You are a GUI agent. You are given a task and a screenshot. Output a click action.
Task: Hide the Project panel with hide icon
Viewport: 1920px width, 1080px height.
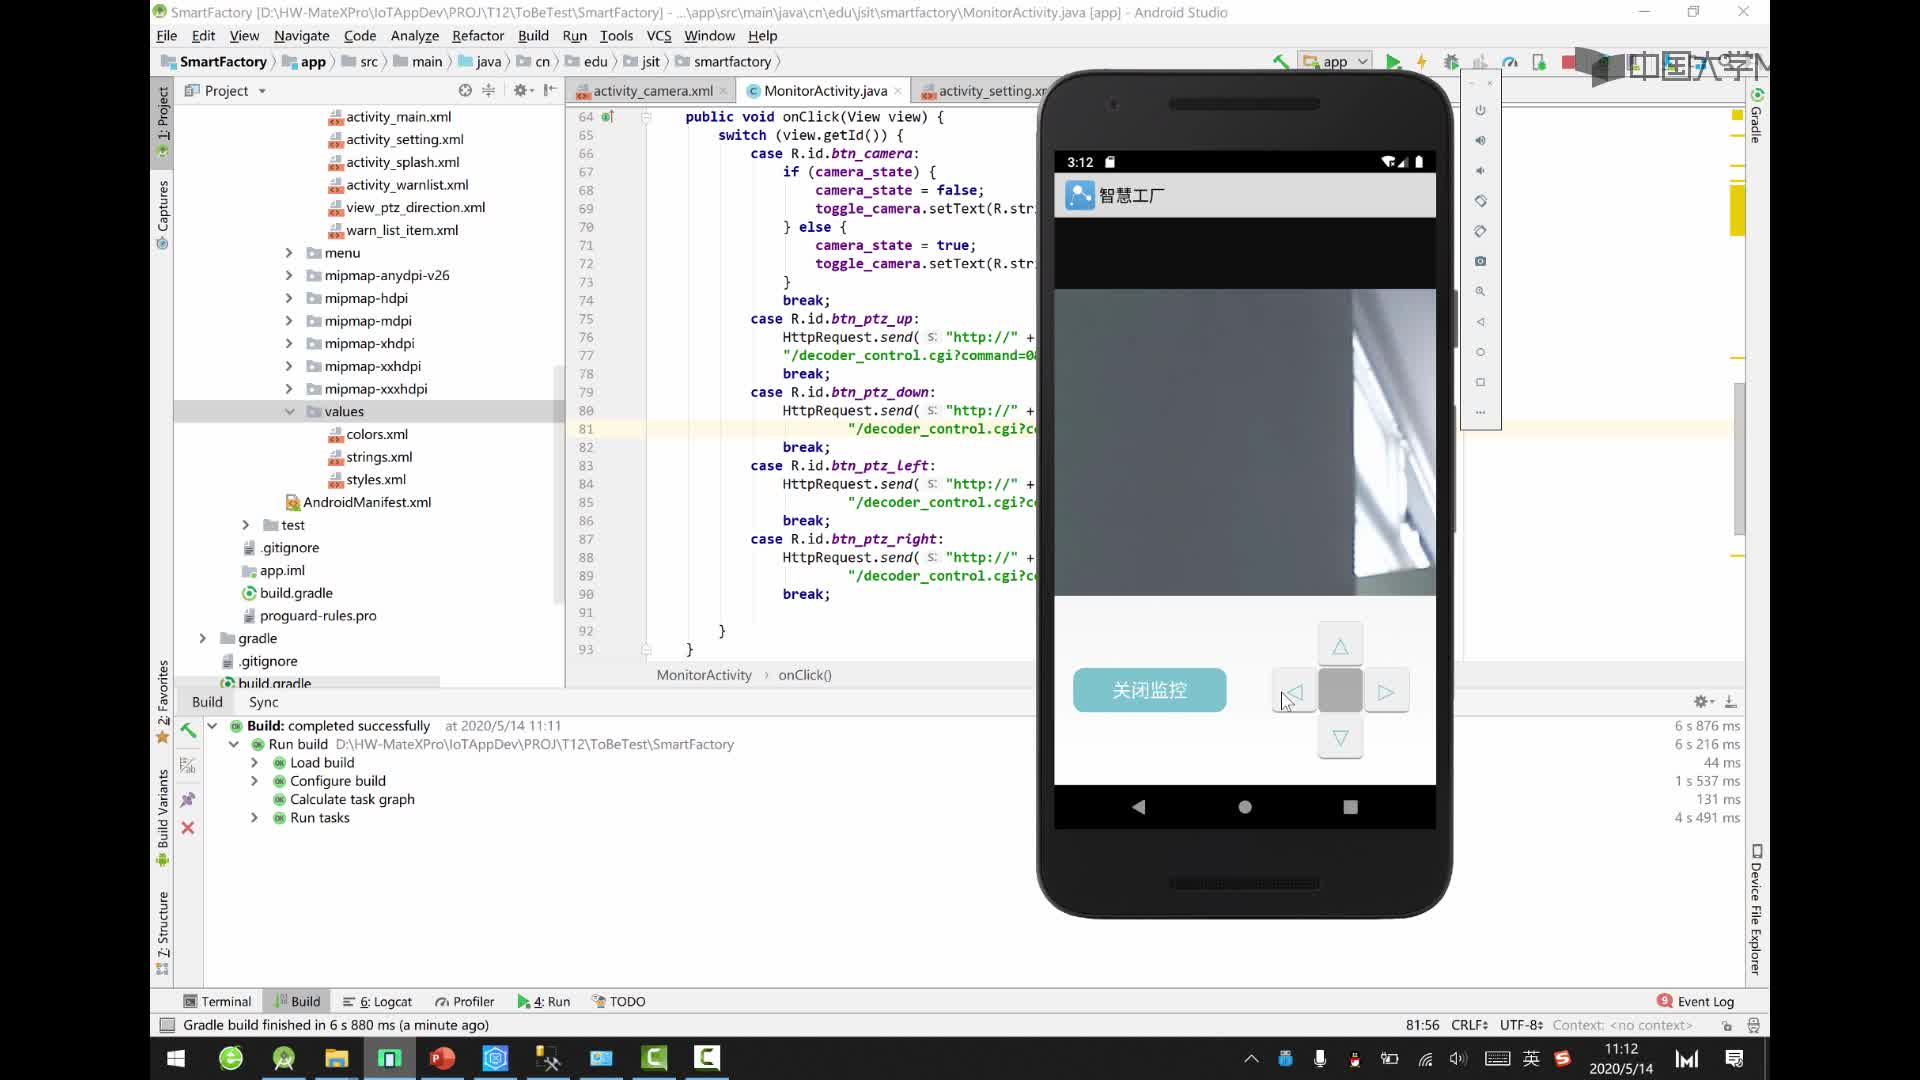(x=550, y=90)
